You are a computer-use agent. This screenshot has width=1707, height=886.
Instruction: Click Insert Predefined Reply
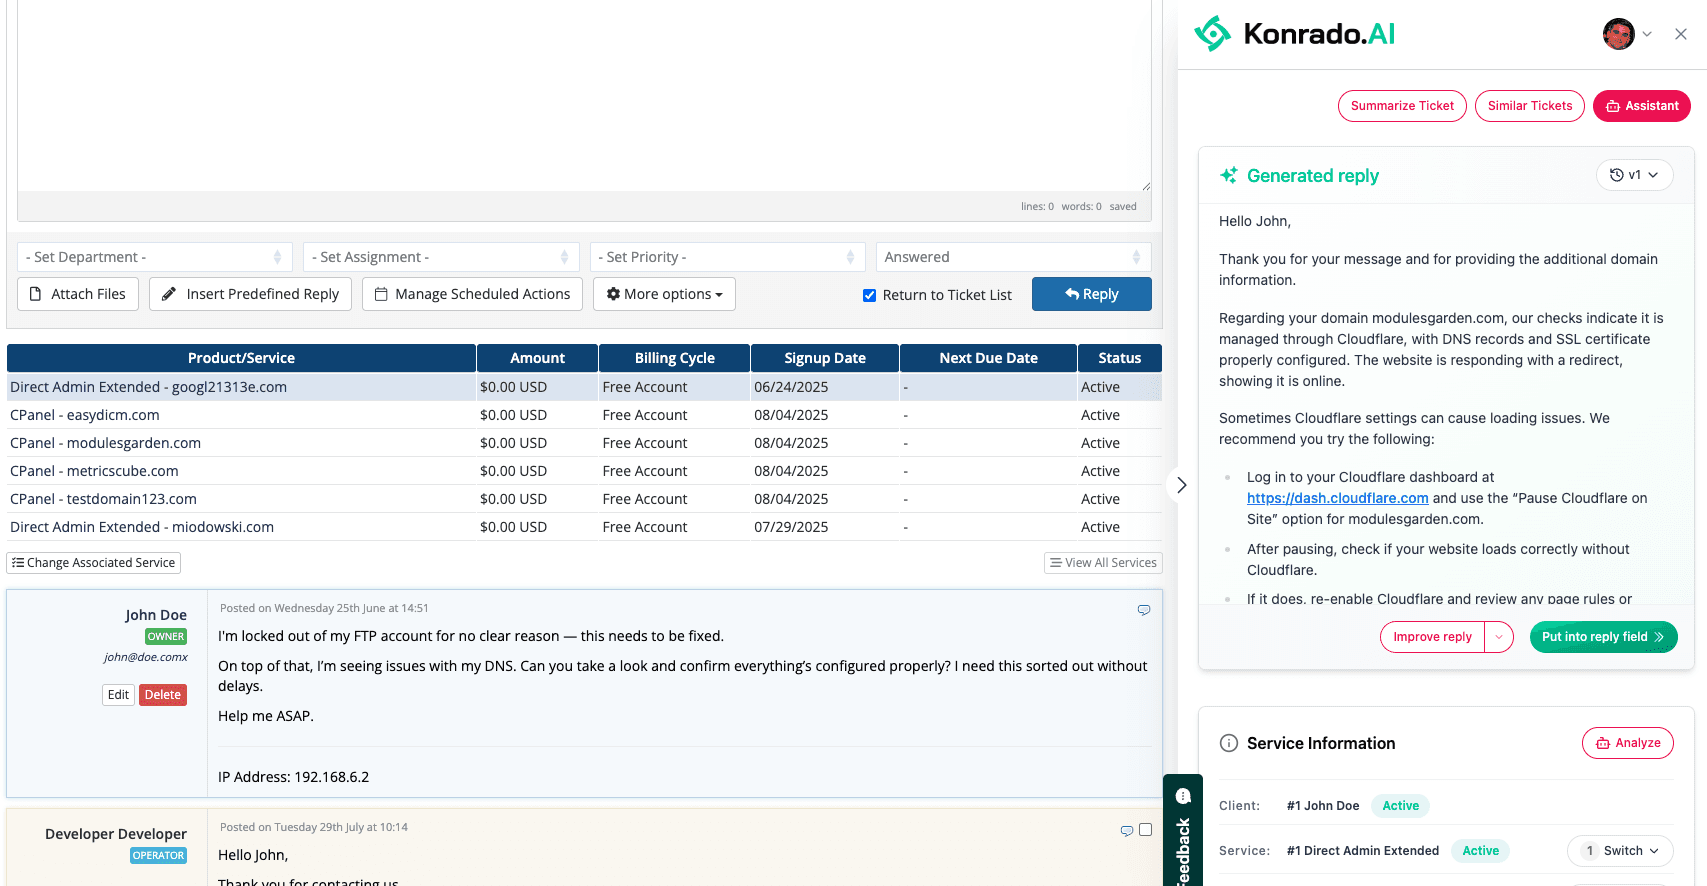click(x=250, y=294)
